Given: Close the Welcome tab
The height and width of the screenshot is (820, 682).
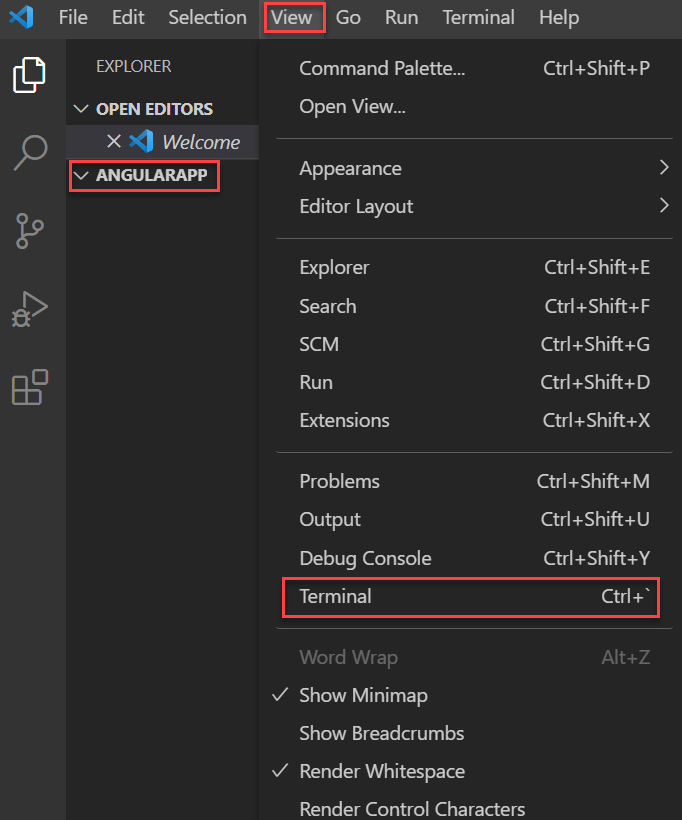Looking at the screenshot, I should tap(113, 141).
